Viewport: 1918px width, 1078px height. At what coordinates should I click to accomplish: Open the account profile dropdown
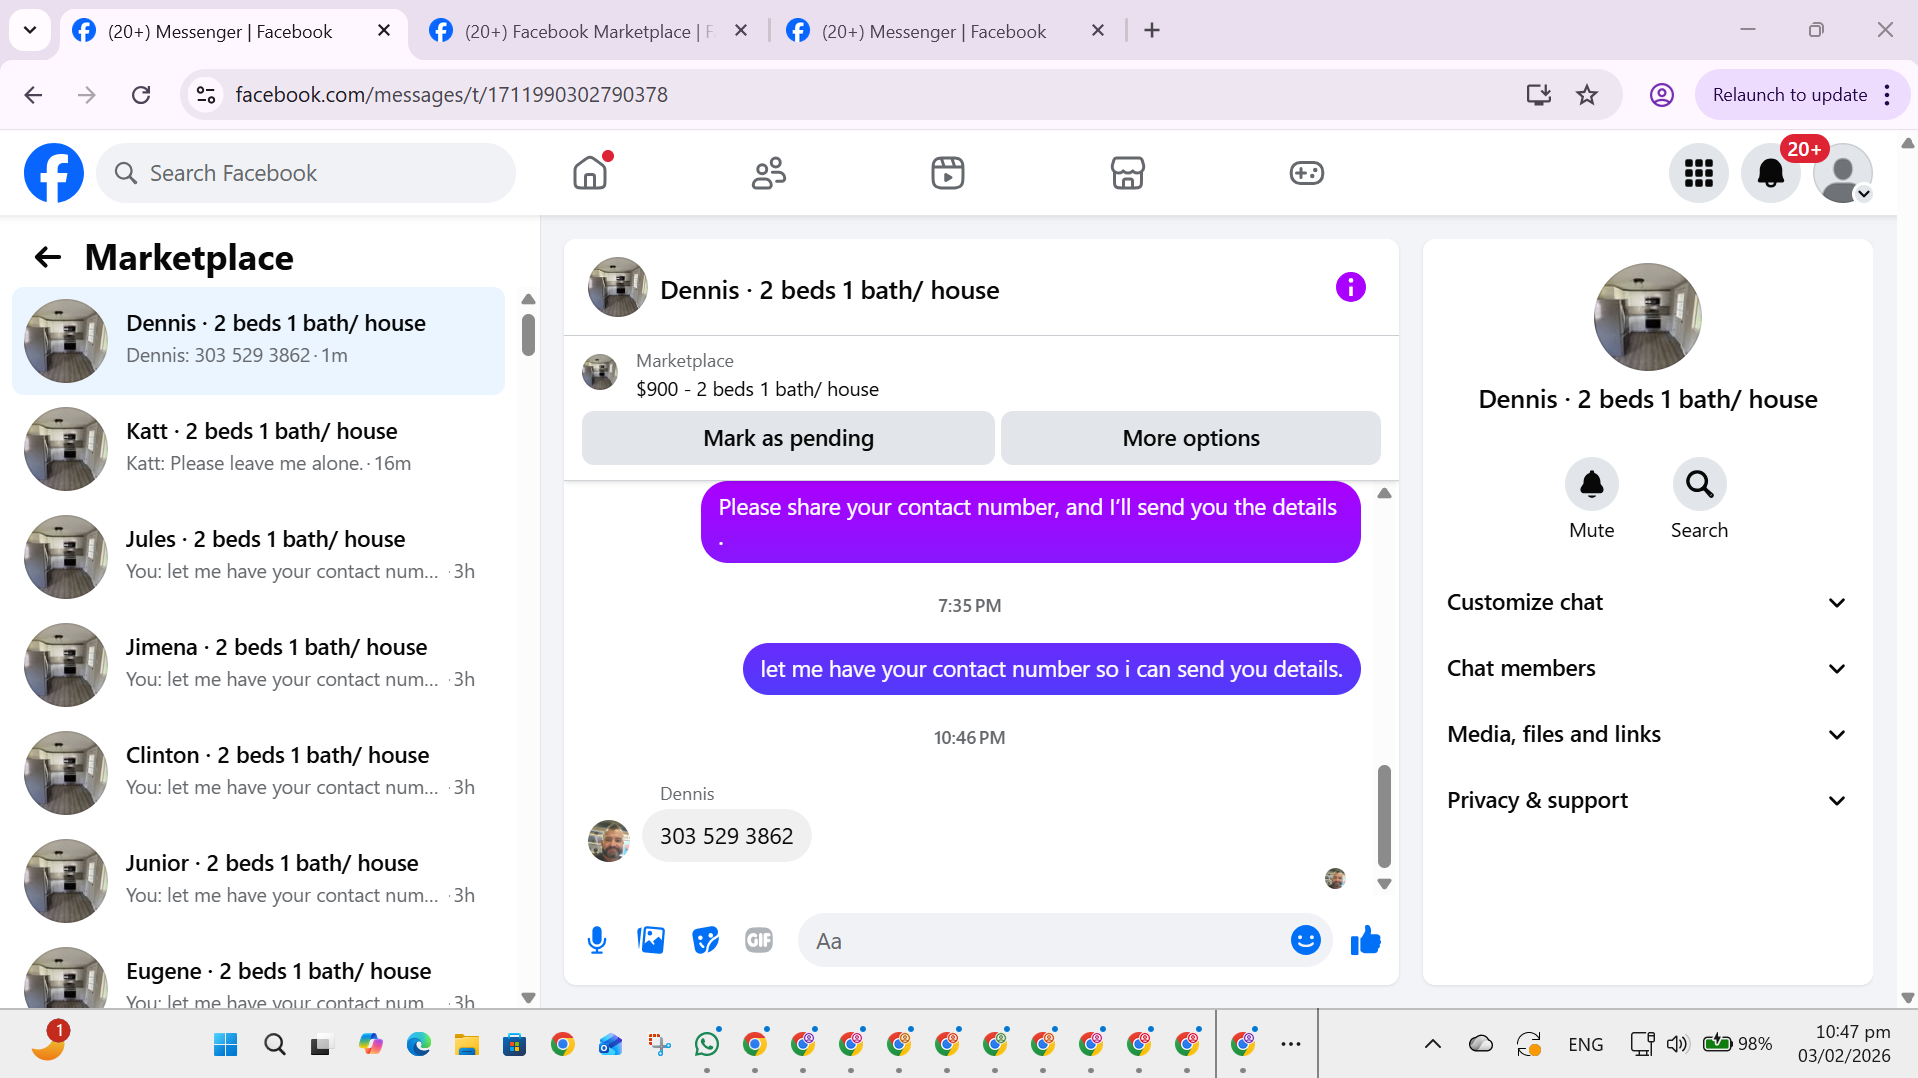coord(1842,173)
